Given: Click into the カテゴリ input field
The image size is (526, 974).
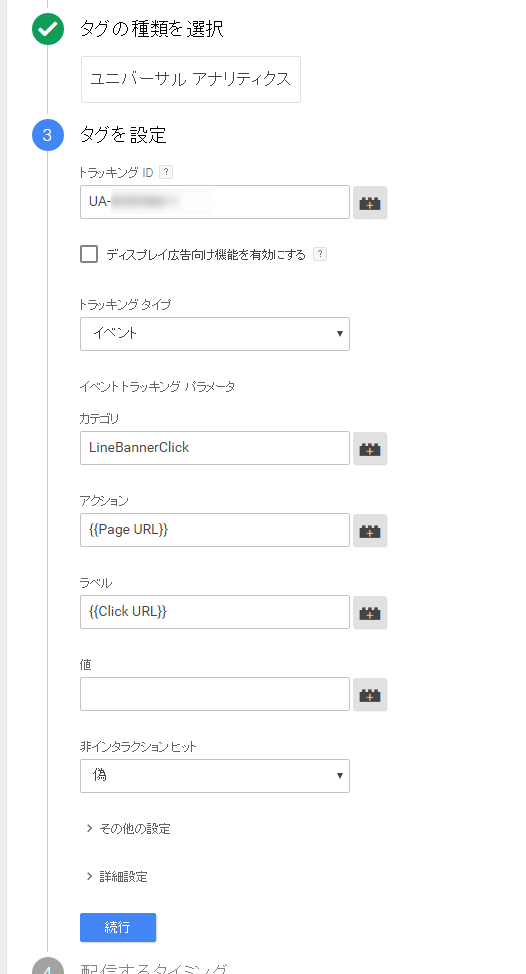Looking at the screenshot, I should (x=215, y=448).
